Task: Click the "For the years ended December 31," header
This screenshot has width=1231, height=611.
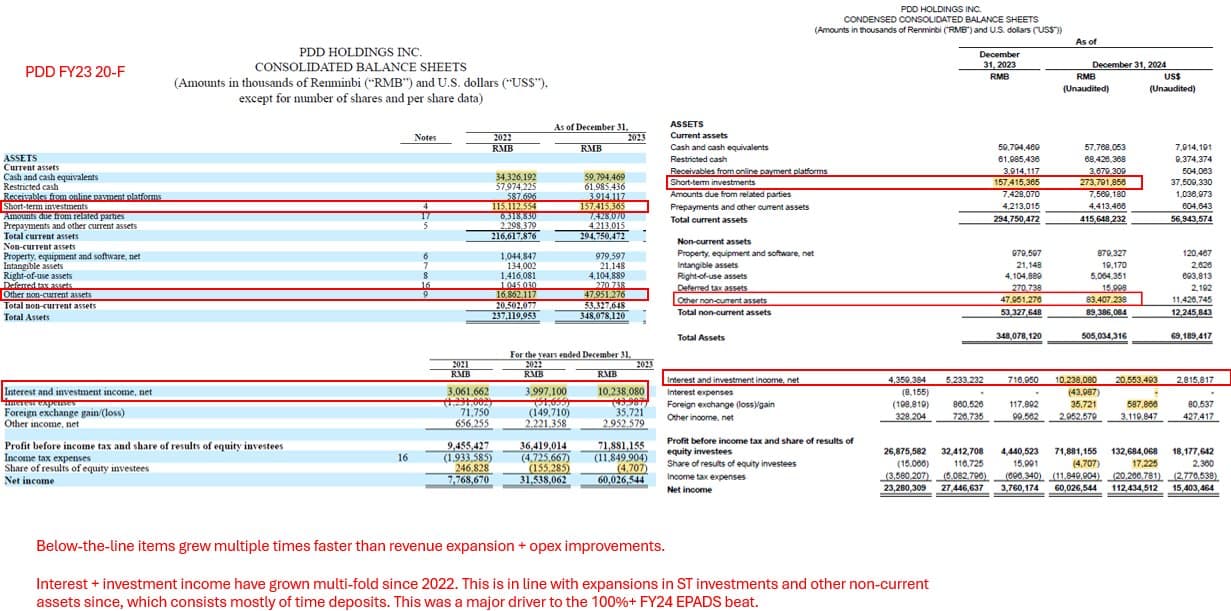Action: [x=570, y=354]
